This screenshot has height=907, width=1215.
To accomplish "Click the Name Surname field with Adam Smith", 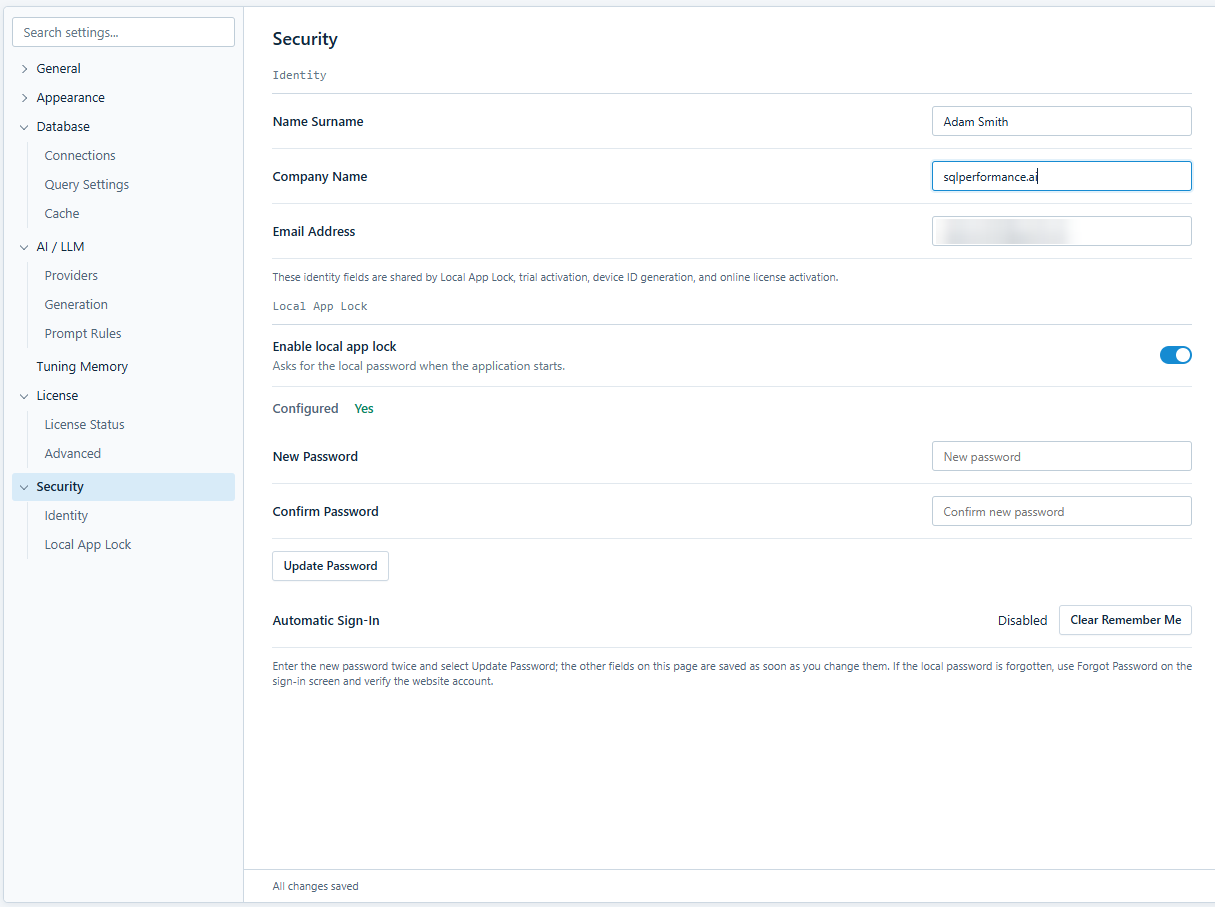I will click(x=1061, y=121).
